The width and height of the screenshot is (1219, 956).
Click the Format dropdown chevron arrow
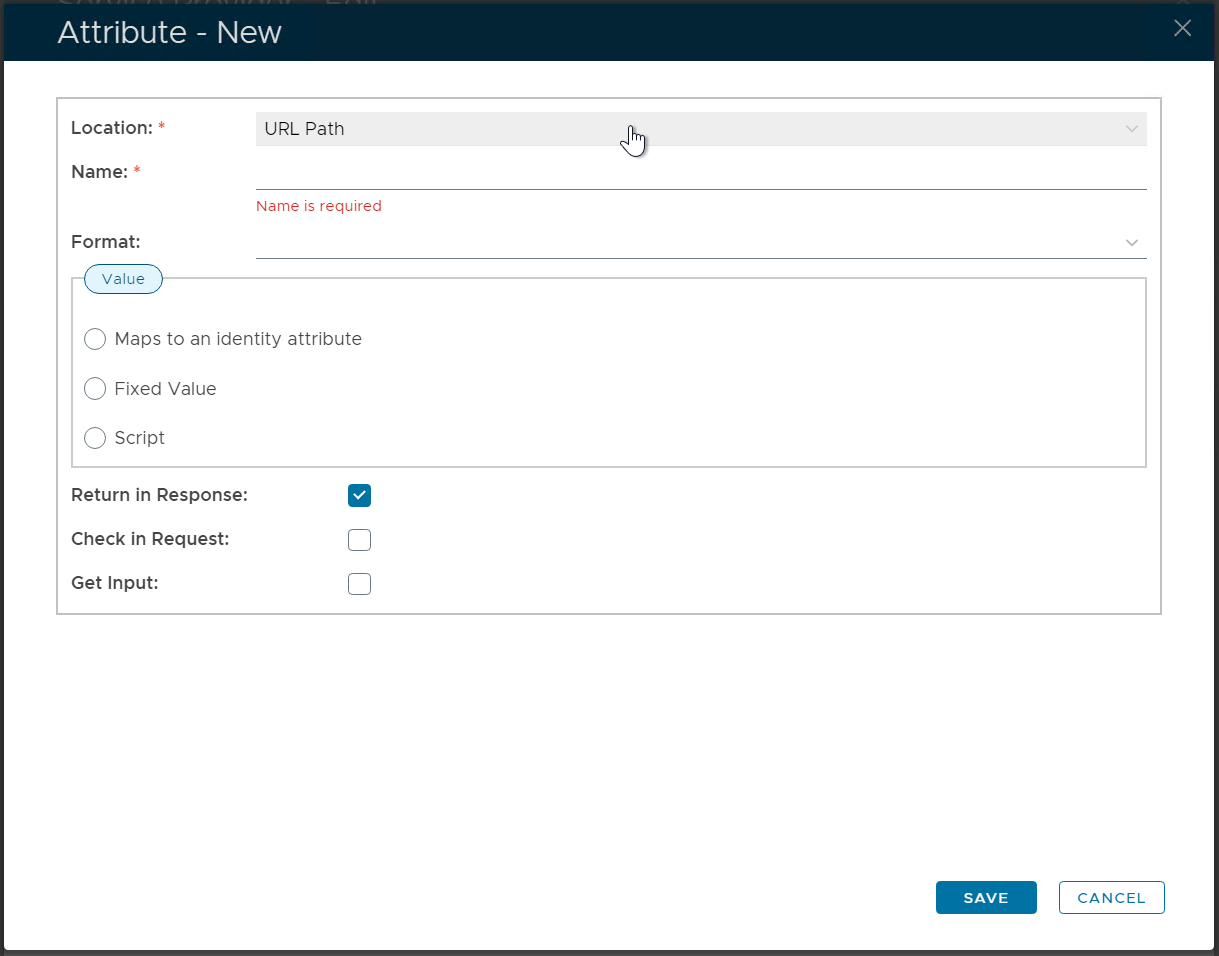[1132, 243]
